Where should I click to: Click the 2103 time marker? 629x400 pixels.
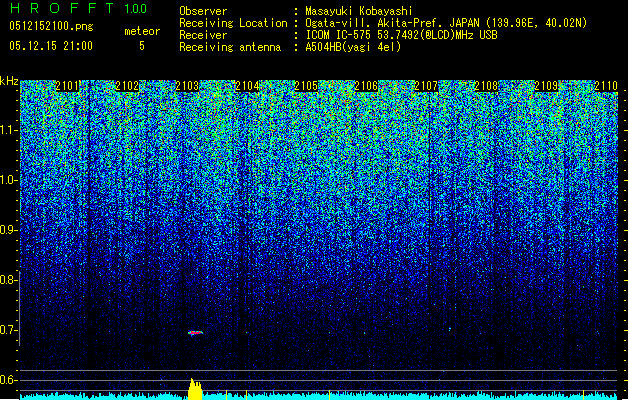(x=187, y=86)
